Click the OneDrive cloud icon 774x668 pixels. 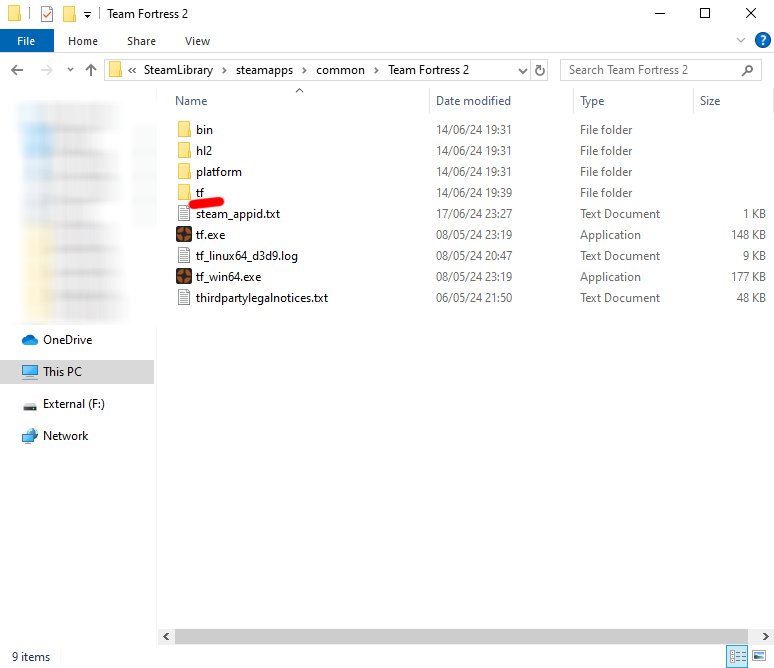[x=30, y=340]
